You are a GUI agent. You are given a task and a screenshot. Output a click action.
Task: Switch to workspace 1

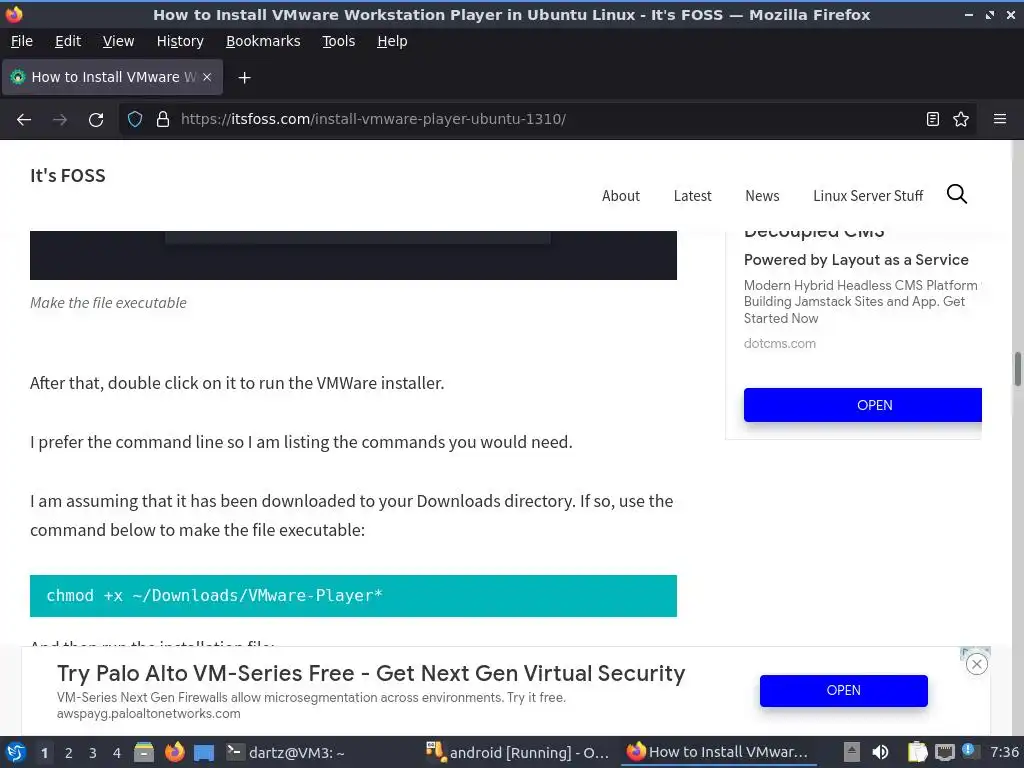pyautogui.click(x=44, y=753)
